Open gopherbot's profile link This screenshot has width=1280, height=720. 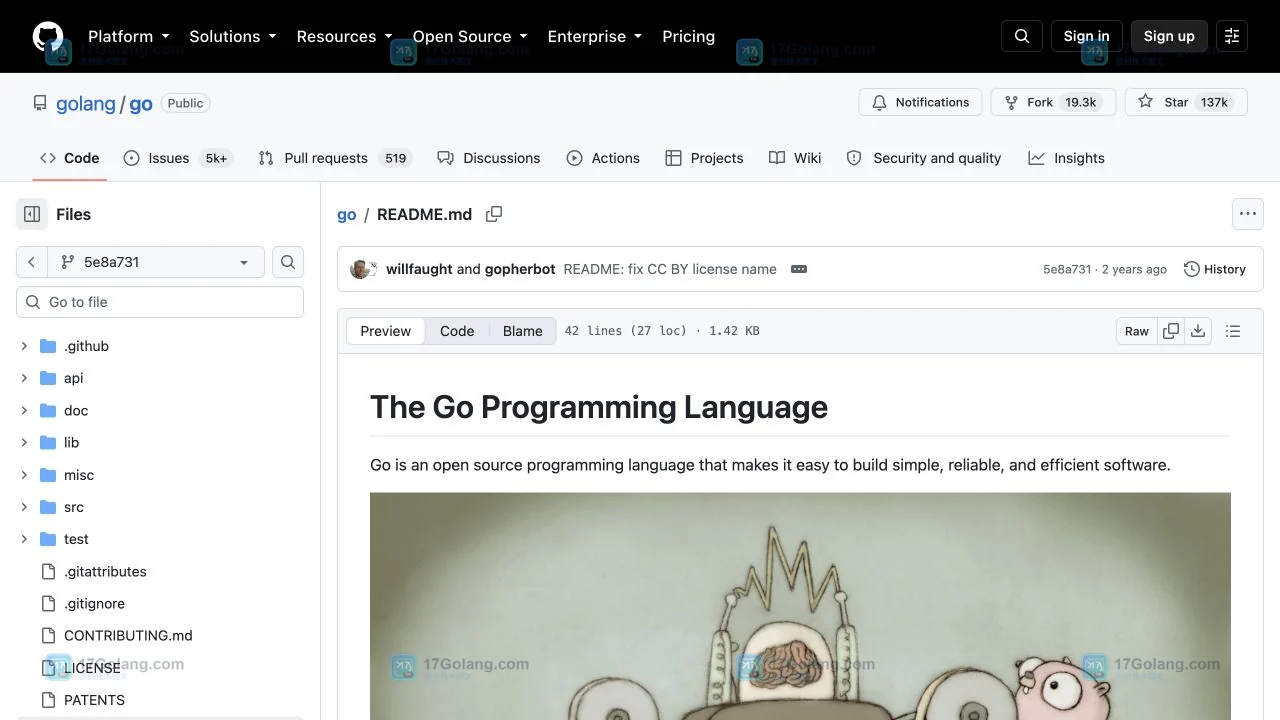[x=520, y=269]
